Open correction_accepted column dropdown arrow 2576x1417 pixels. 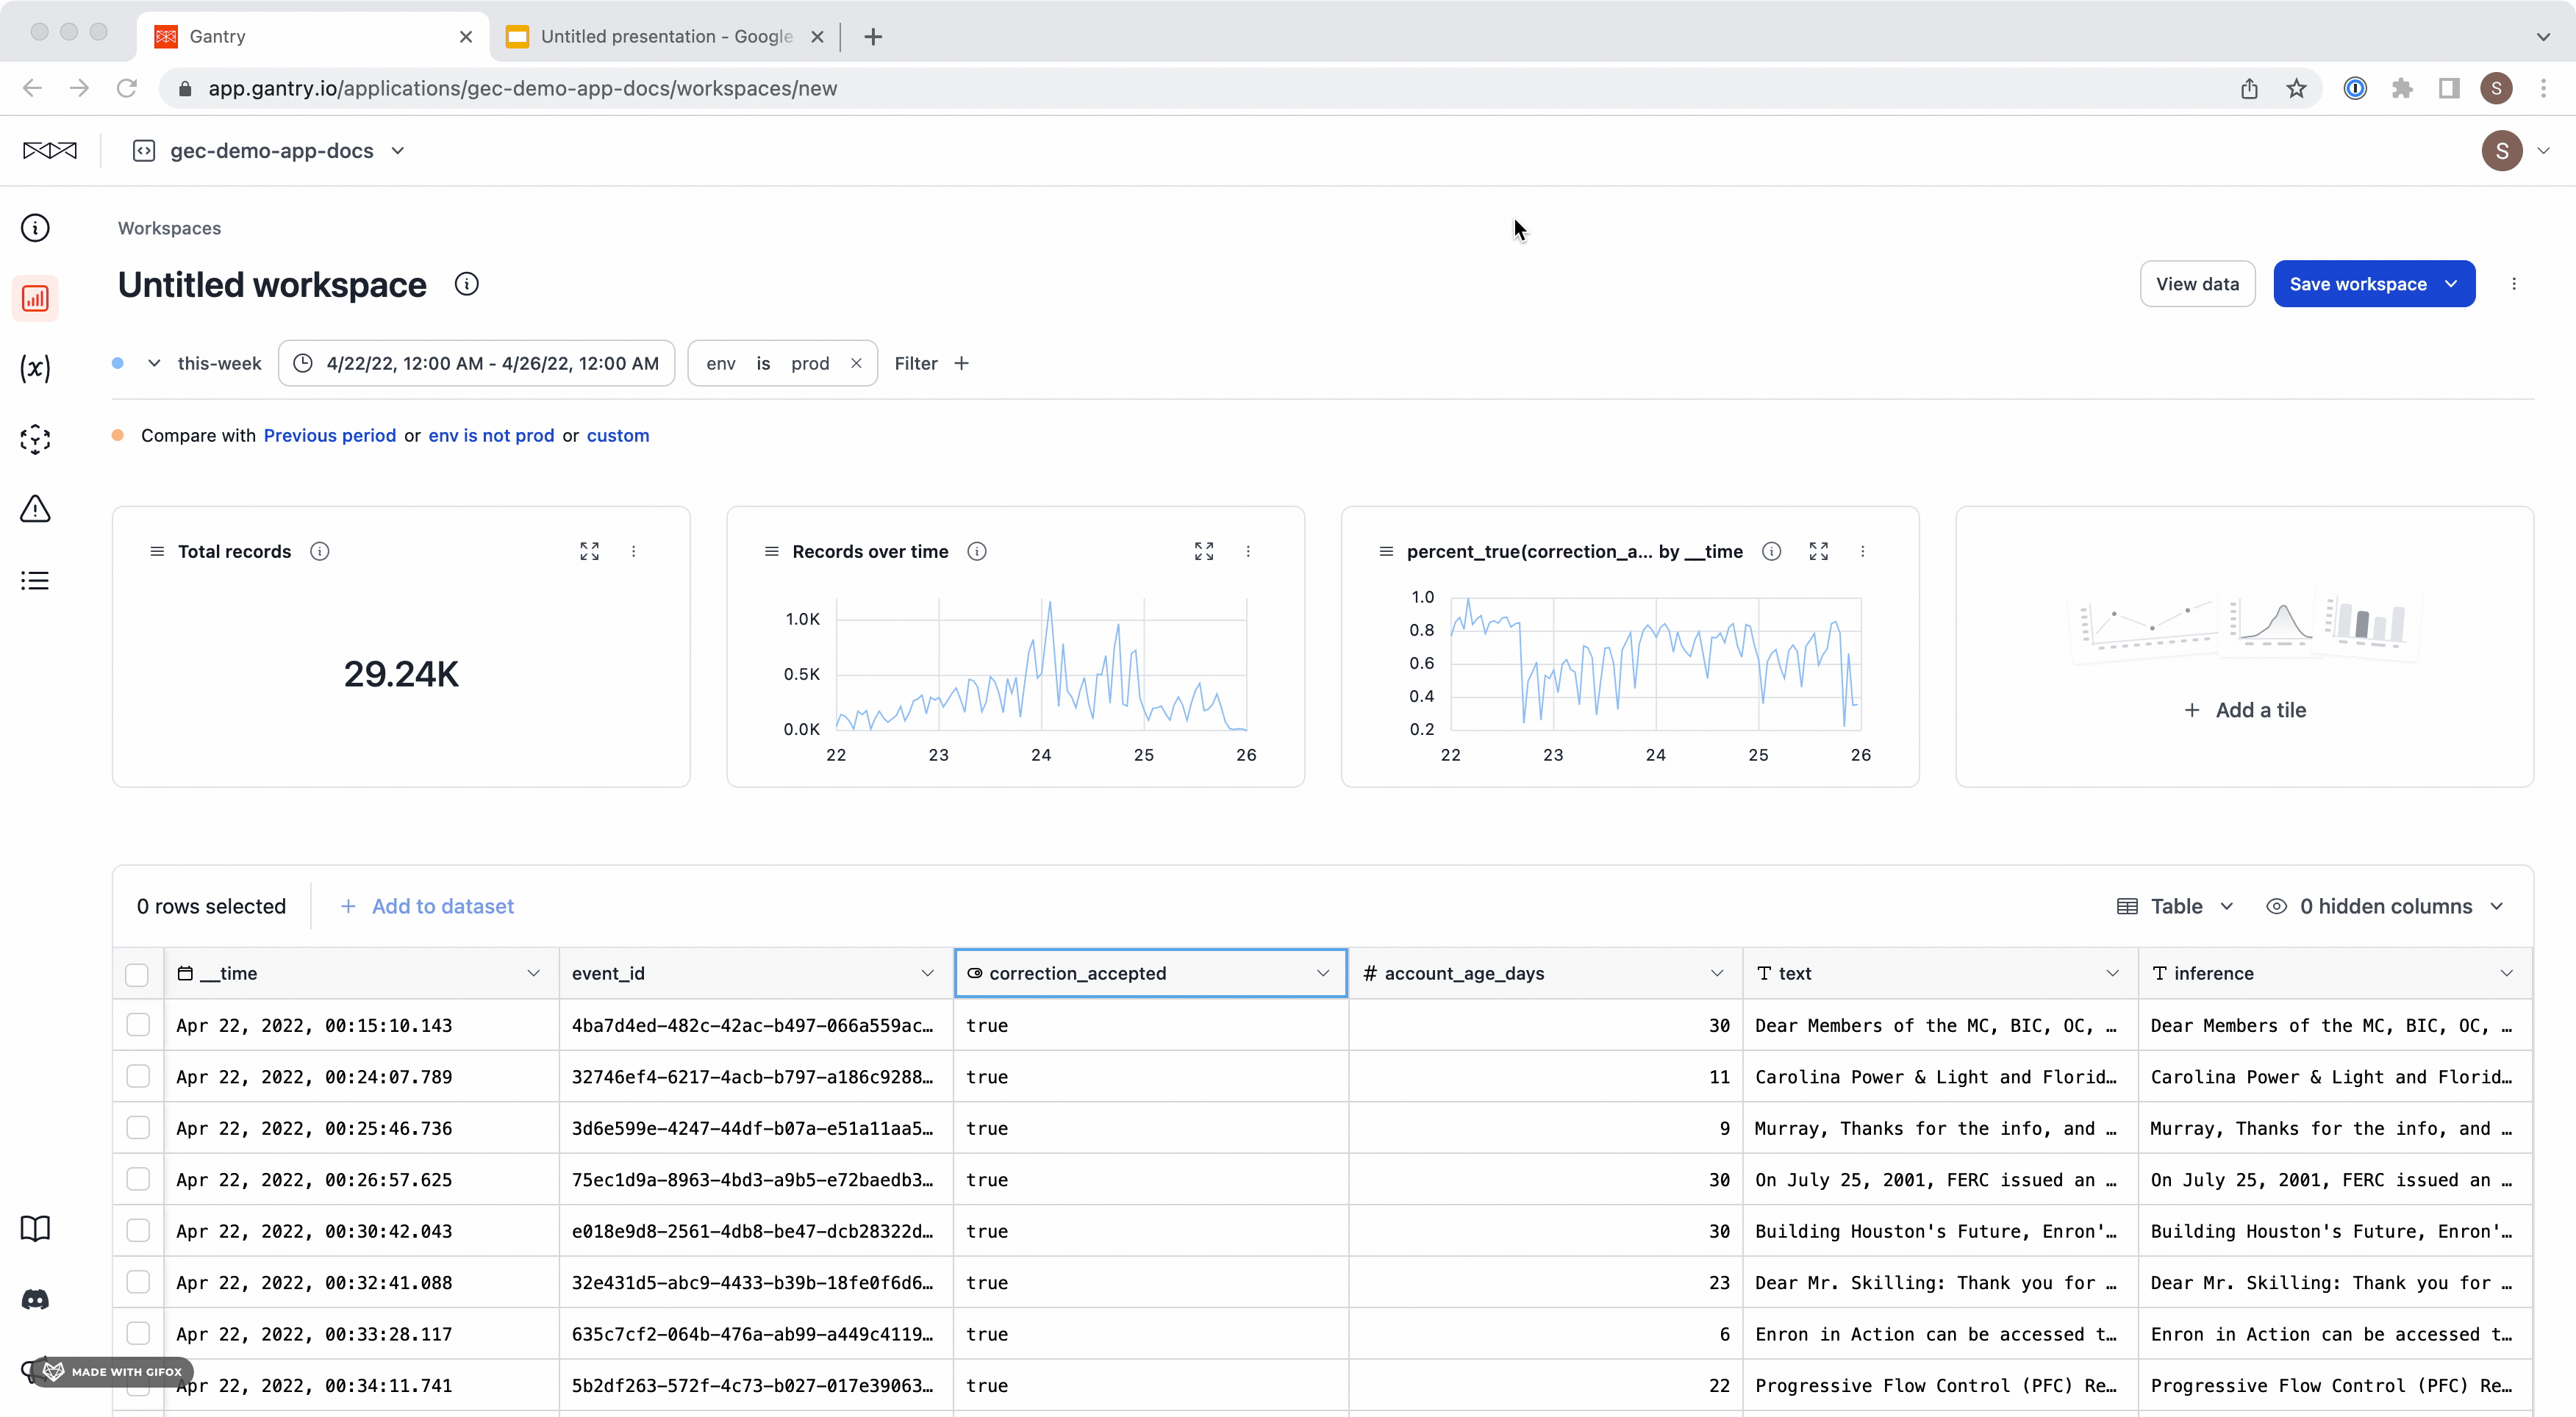point(1323,974)
